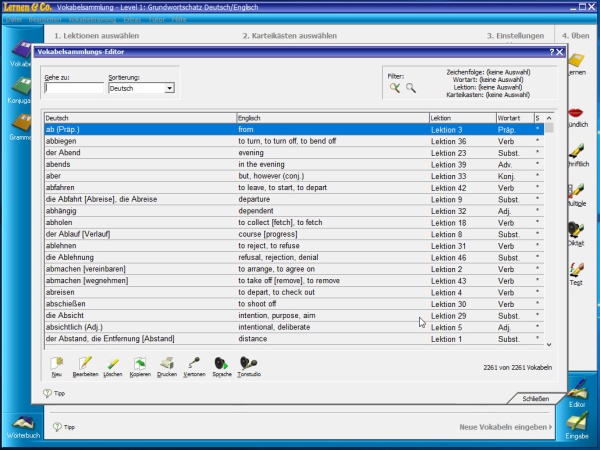Click the Neu (new vocabulary) icon
This screenshot has width=600, height=450.
point(57,363)
